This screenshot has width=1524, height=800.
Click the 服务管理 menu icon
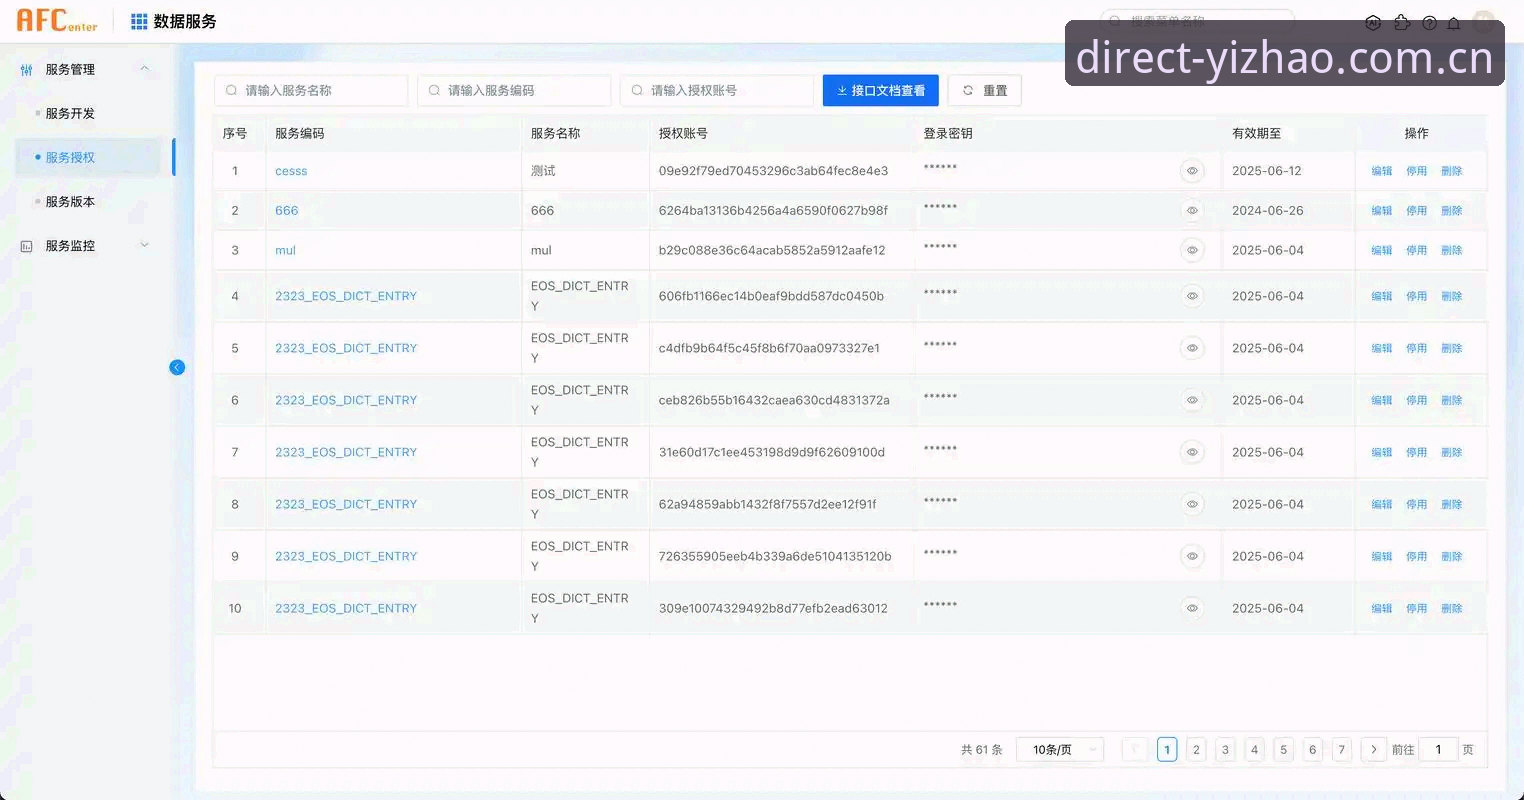(27, 70)
